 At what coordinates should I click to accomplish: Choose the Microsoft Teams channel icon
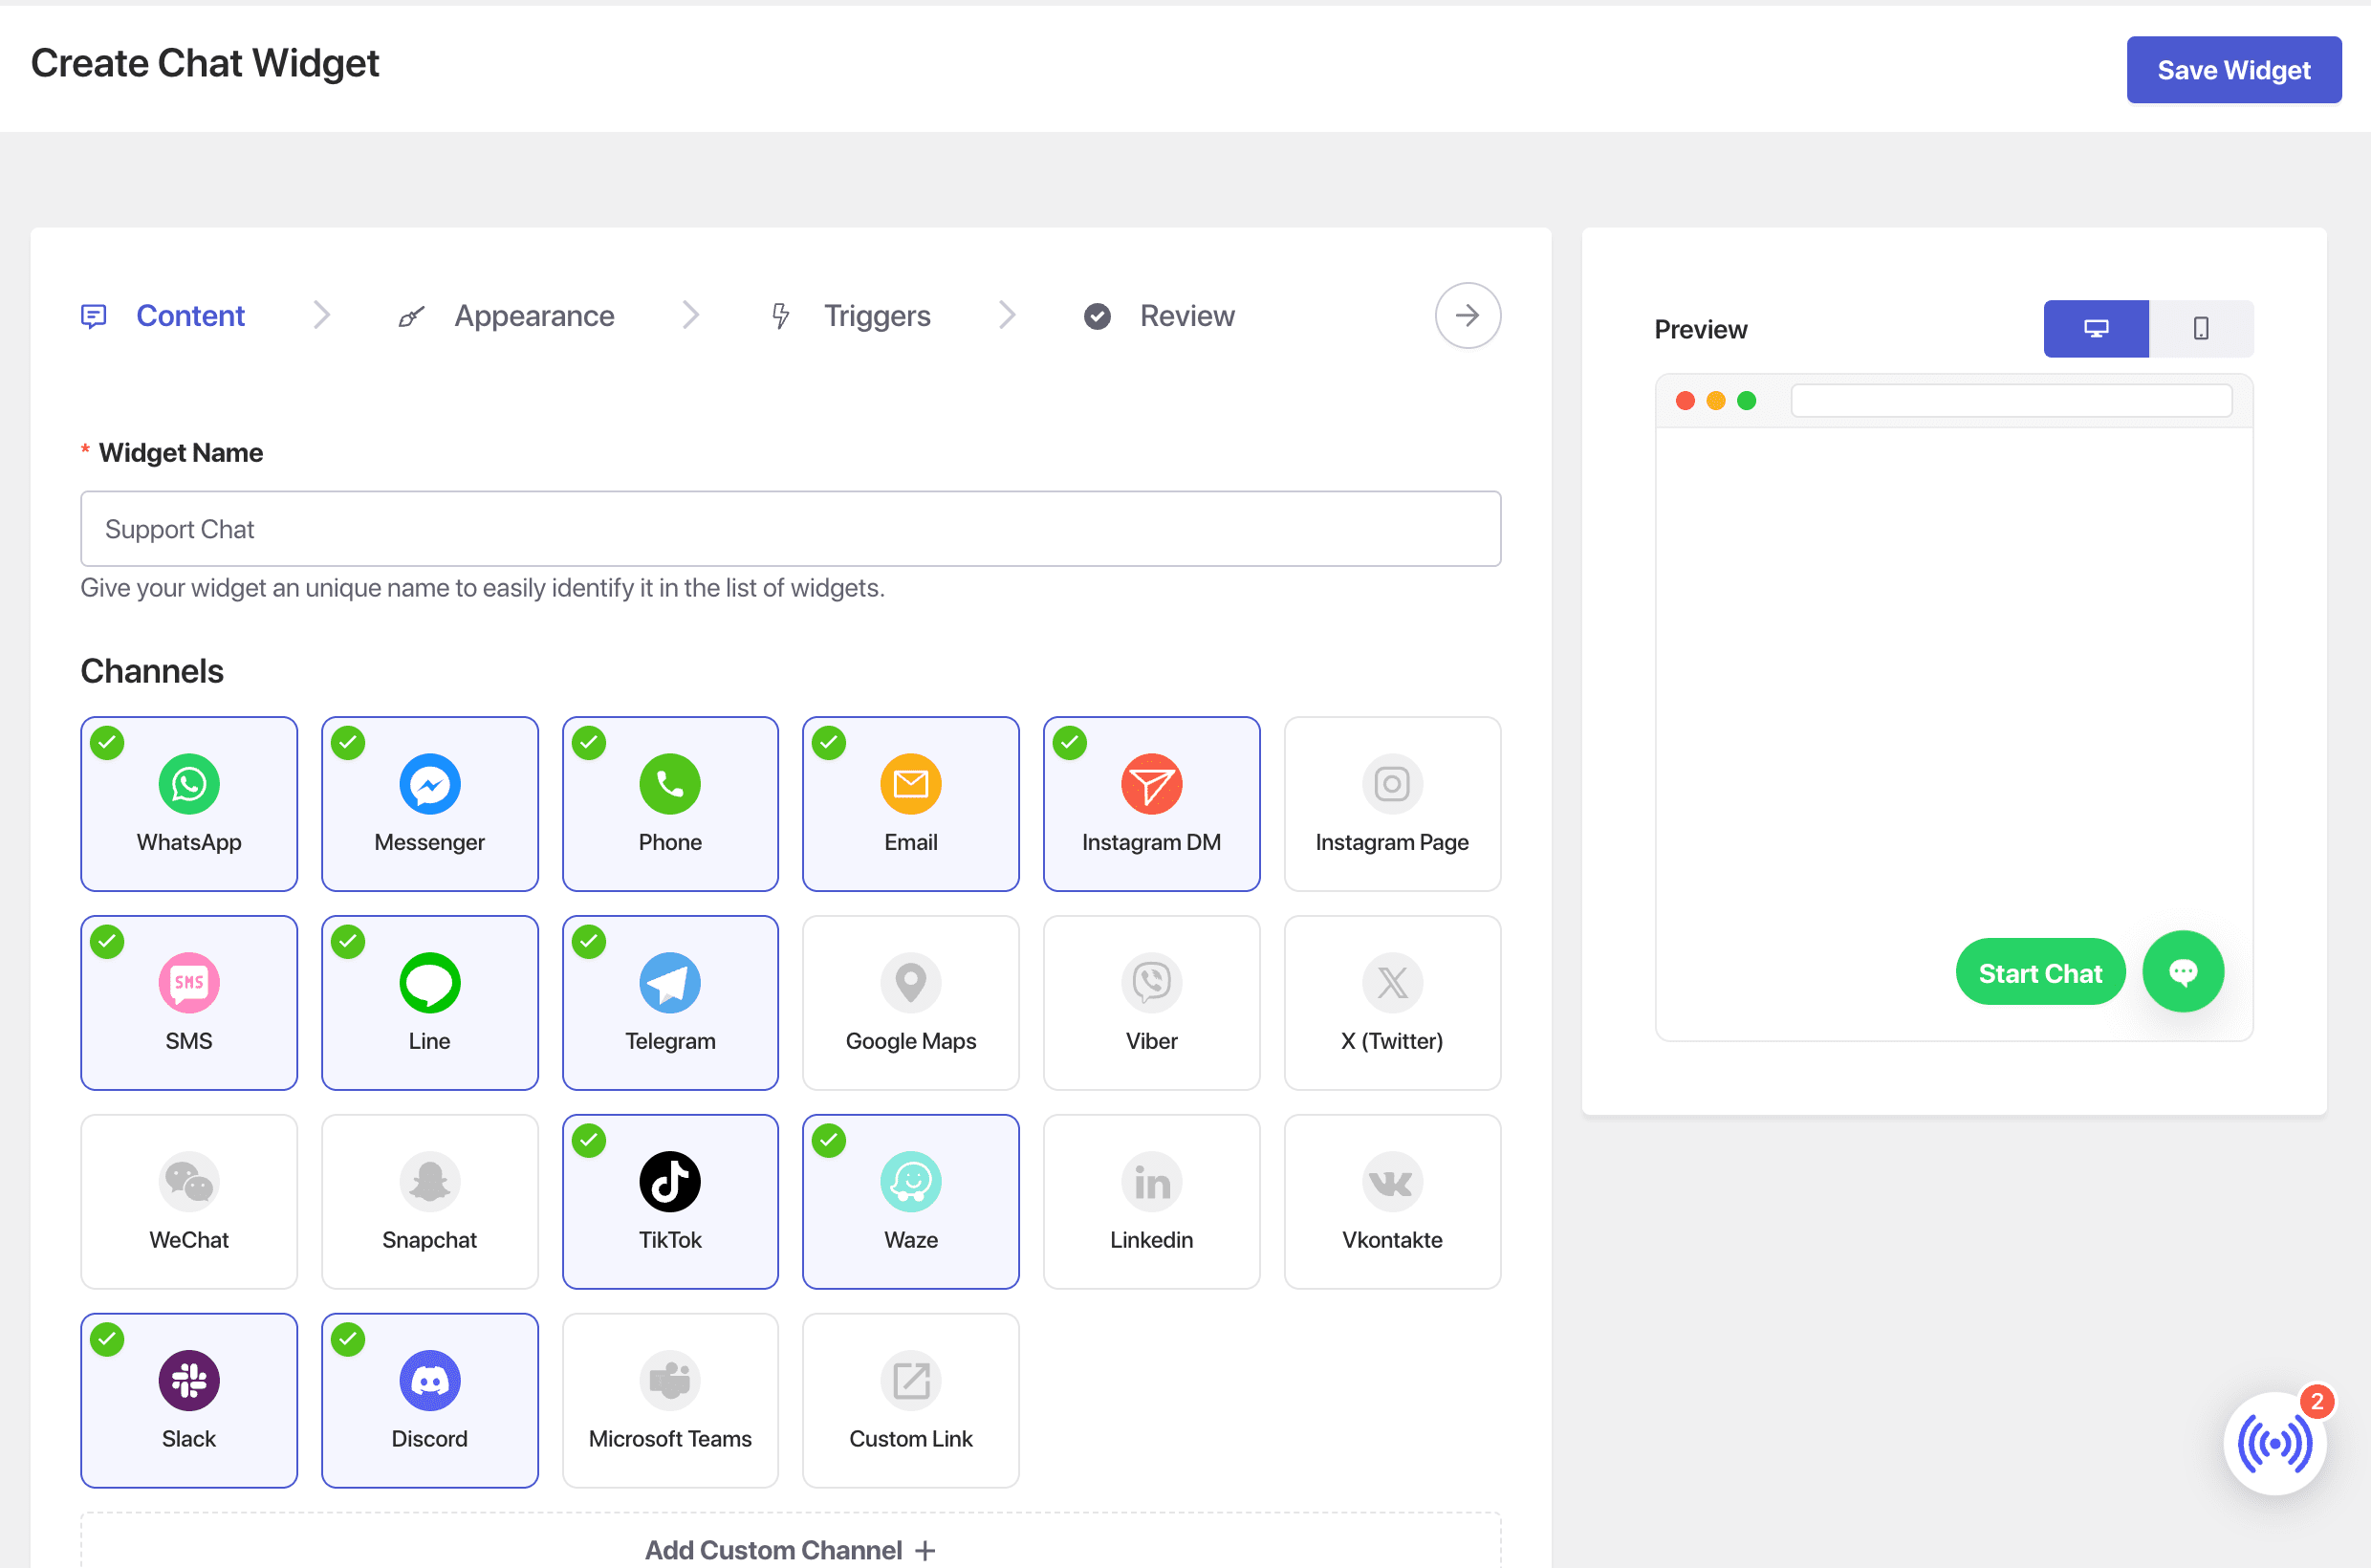pos(669,1380)
